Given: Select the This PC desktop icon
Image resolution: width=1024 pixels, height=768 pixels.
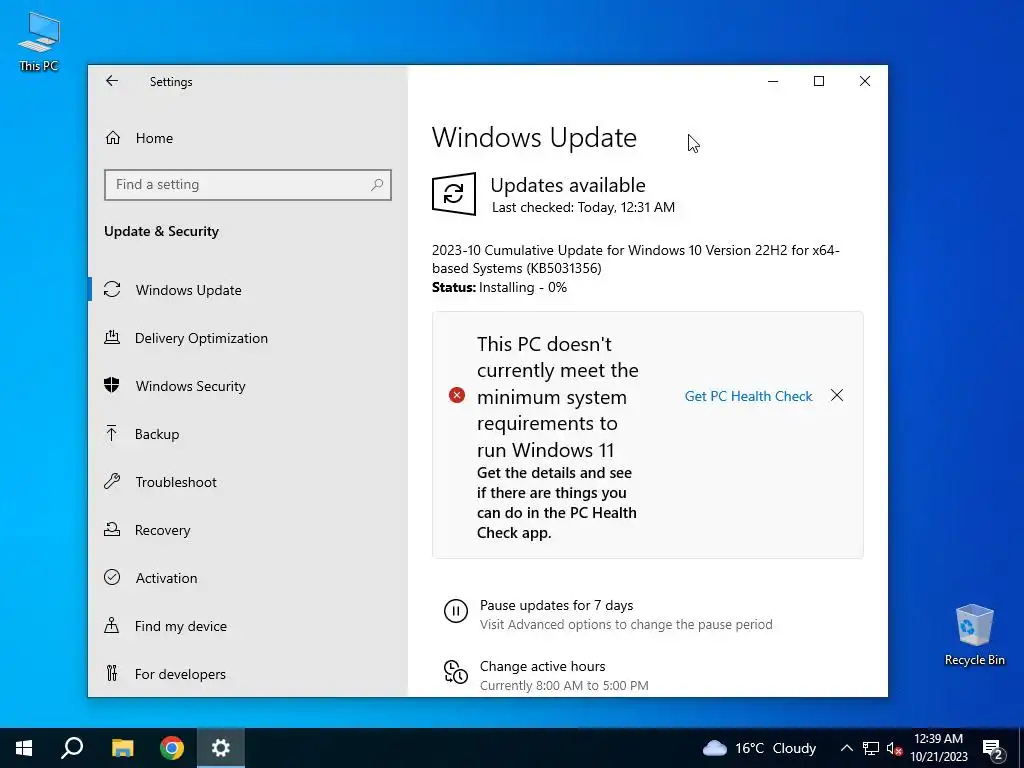Looking at the screenshot, I should 39,40.
